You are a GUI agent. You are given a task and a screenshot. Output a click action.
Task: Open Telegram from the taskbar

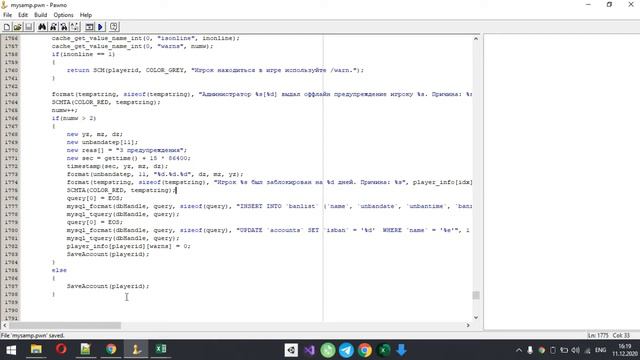[x=347, y=350]
